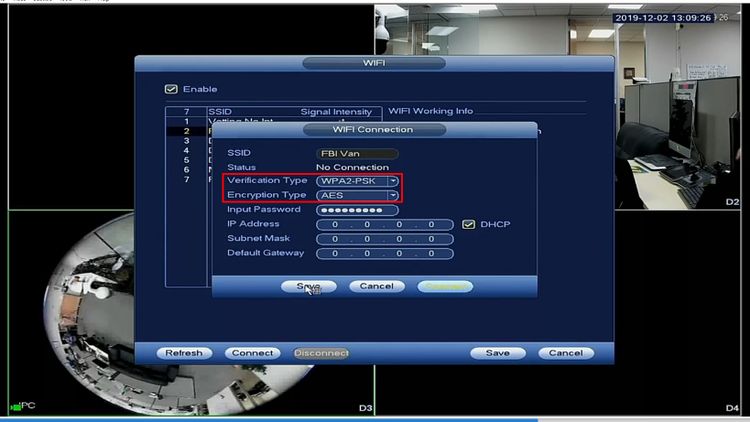Select the AES encryption combo box
Image resolution: width=750 pixels, height=422 pixels.
[357, 196]
